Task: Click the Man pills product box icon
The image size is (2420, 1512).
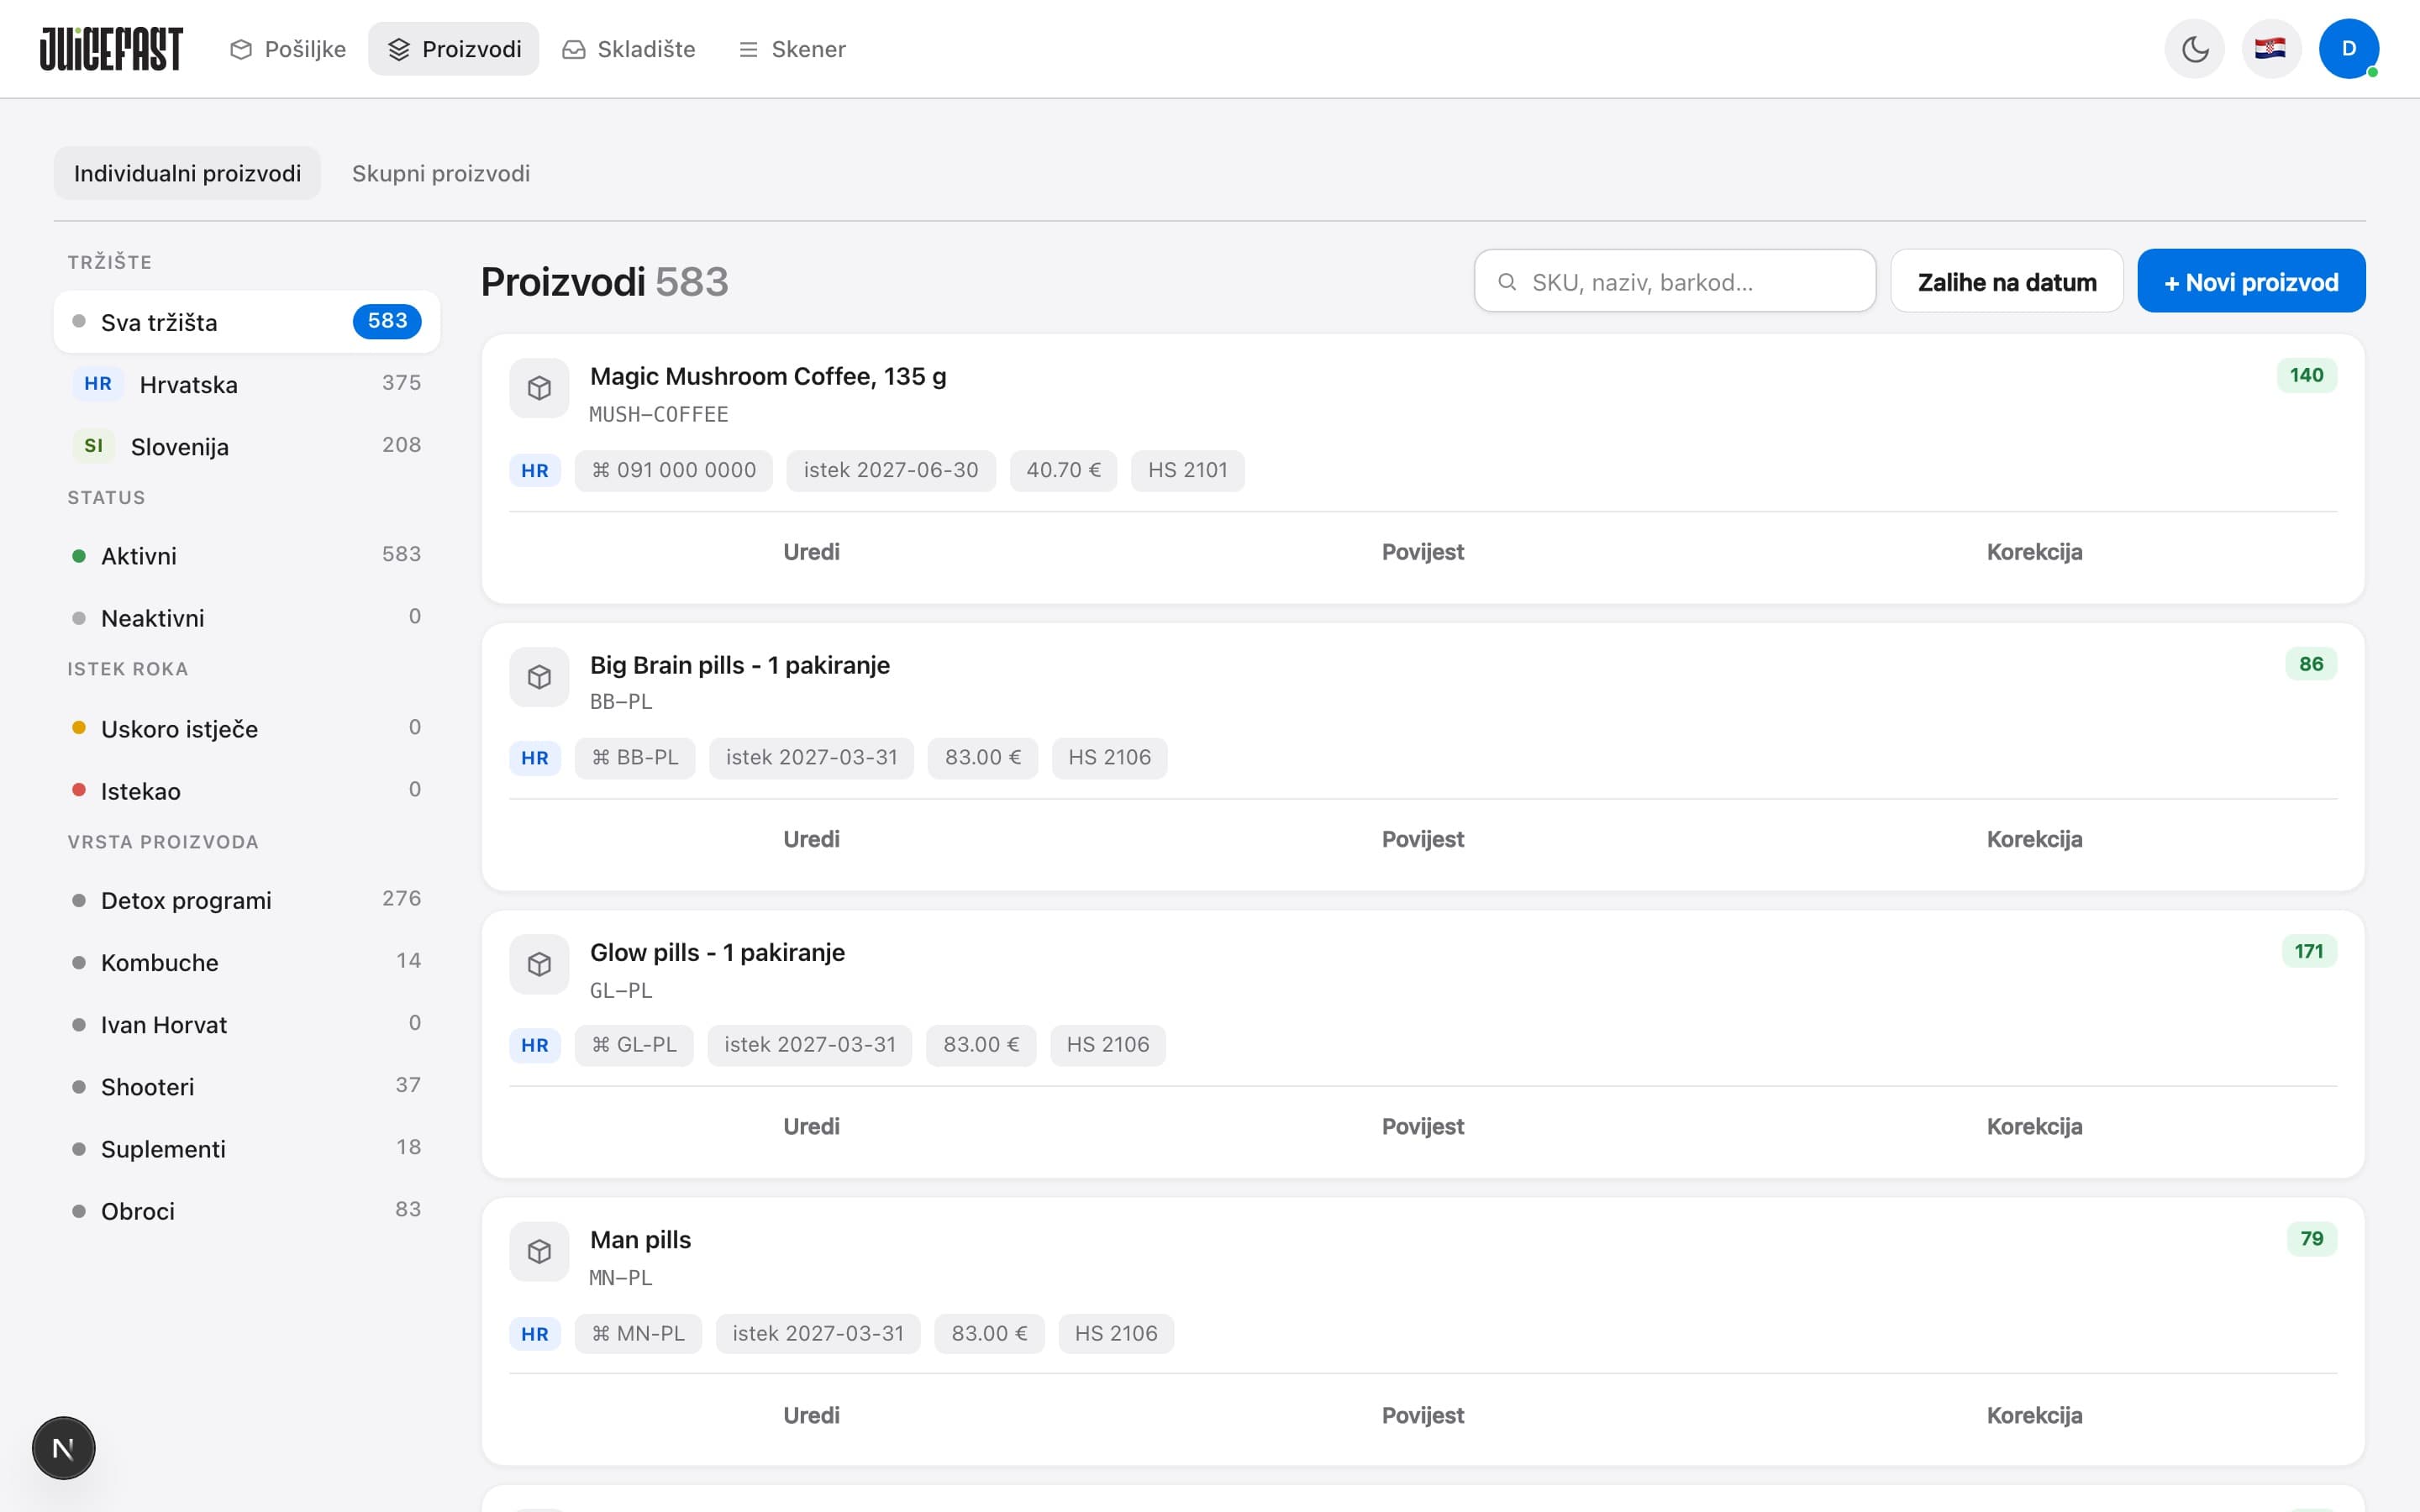Action: [539, 1251]
